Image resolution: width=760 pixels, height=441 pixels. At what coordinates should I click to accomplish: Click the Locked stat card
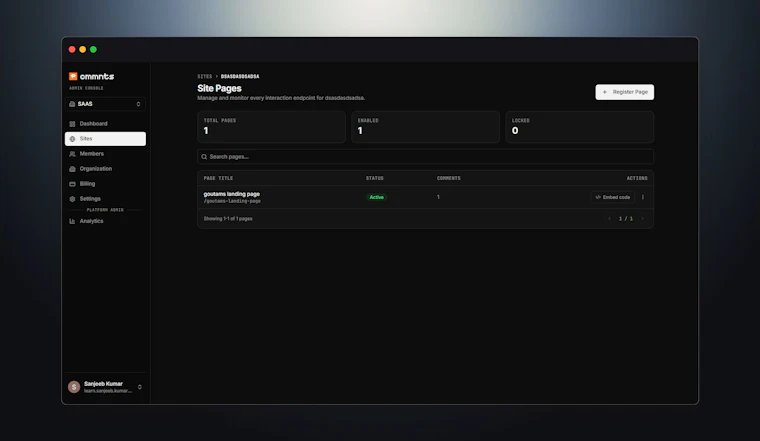pyautogui.click(x=579, y=127)
